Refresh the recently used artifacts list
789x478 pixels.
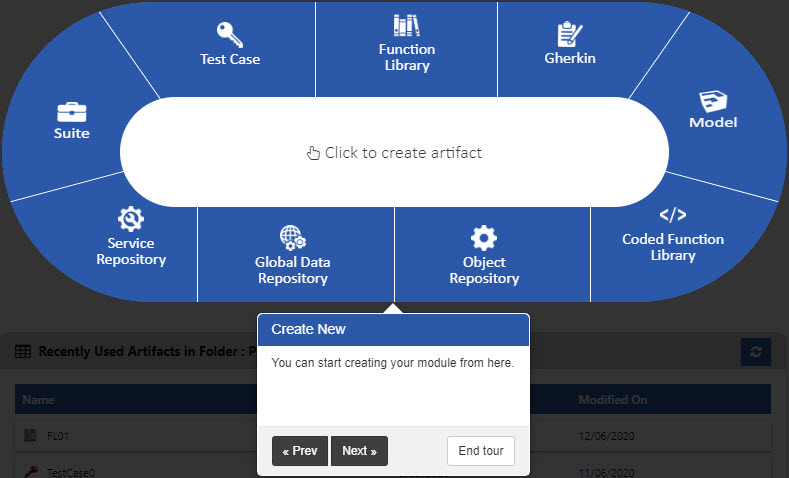755,352
